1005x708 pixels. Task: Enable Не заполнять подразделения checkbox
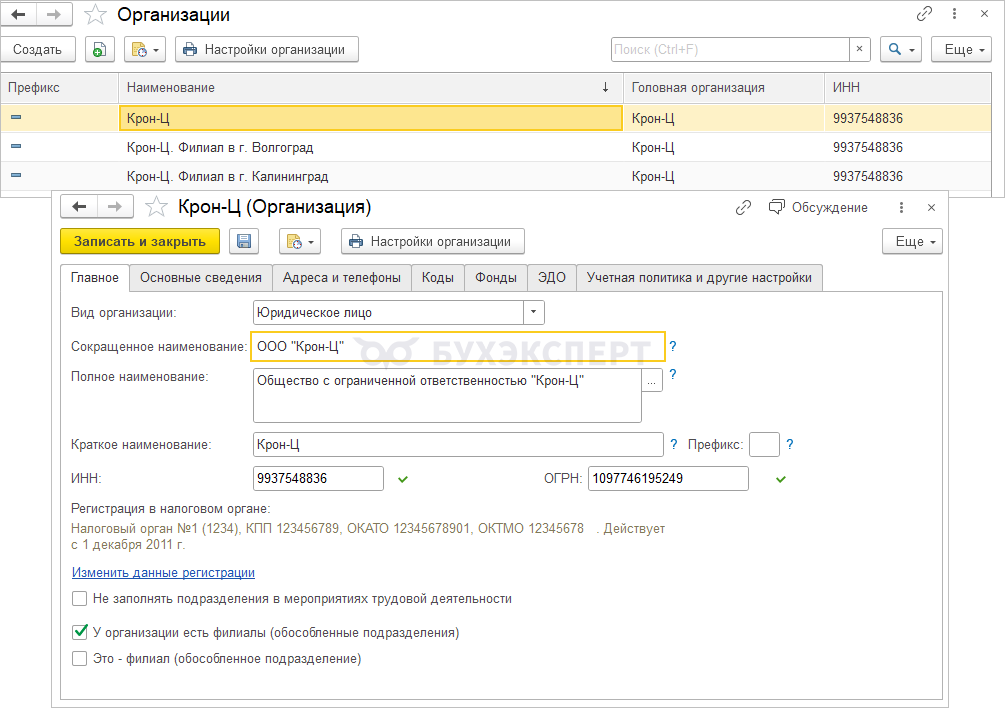point(80,599)
